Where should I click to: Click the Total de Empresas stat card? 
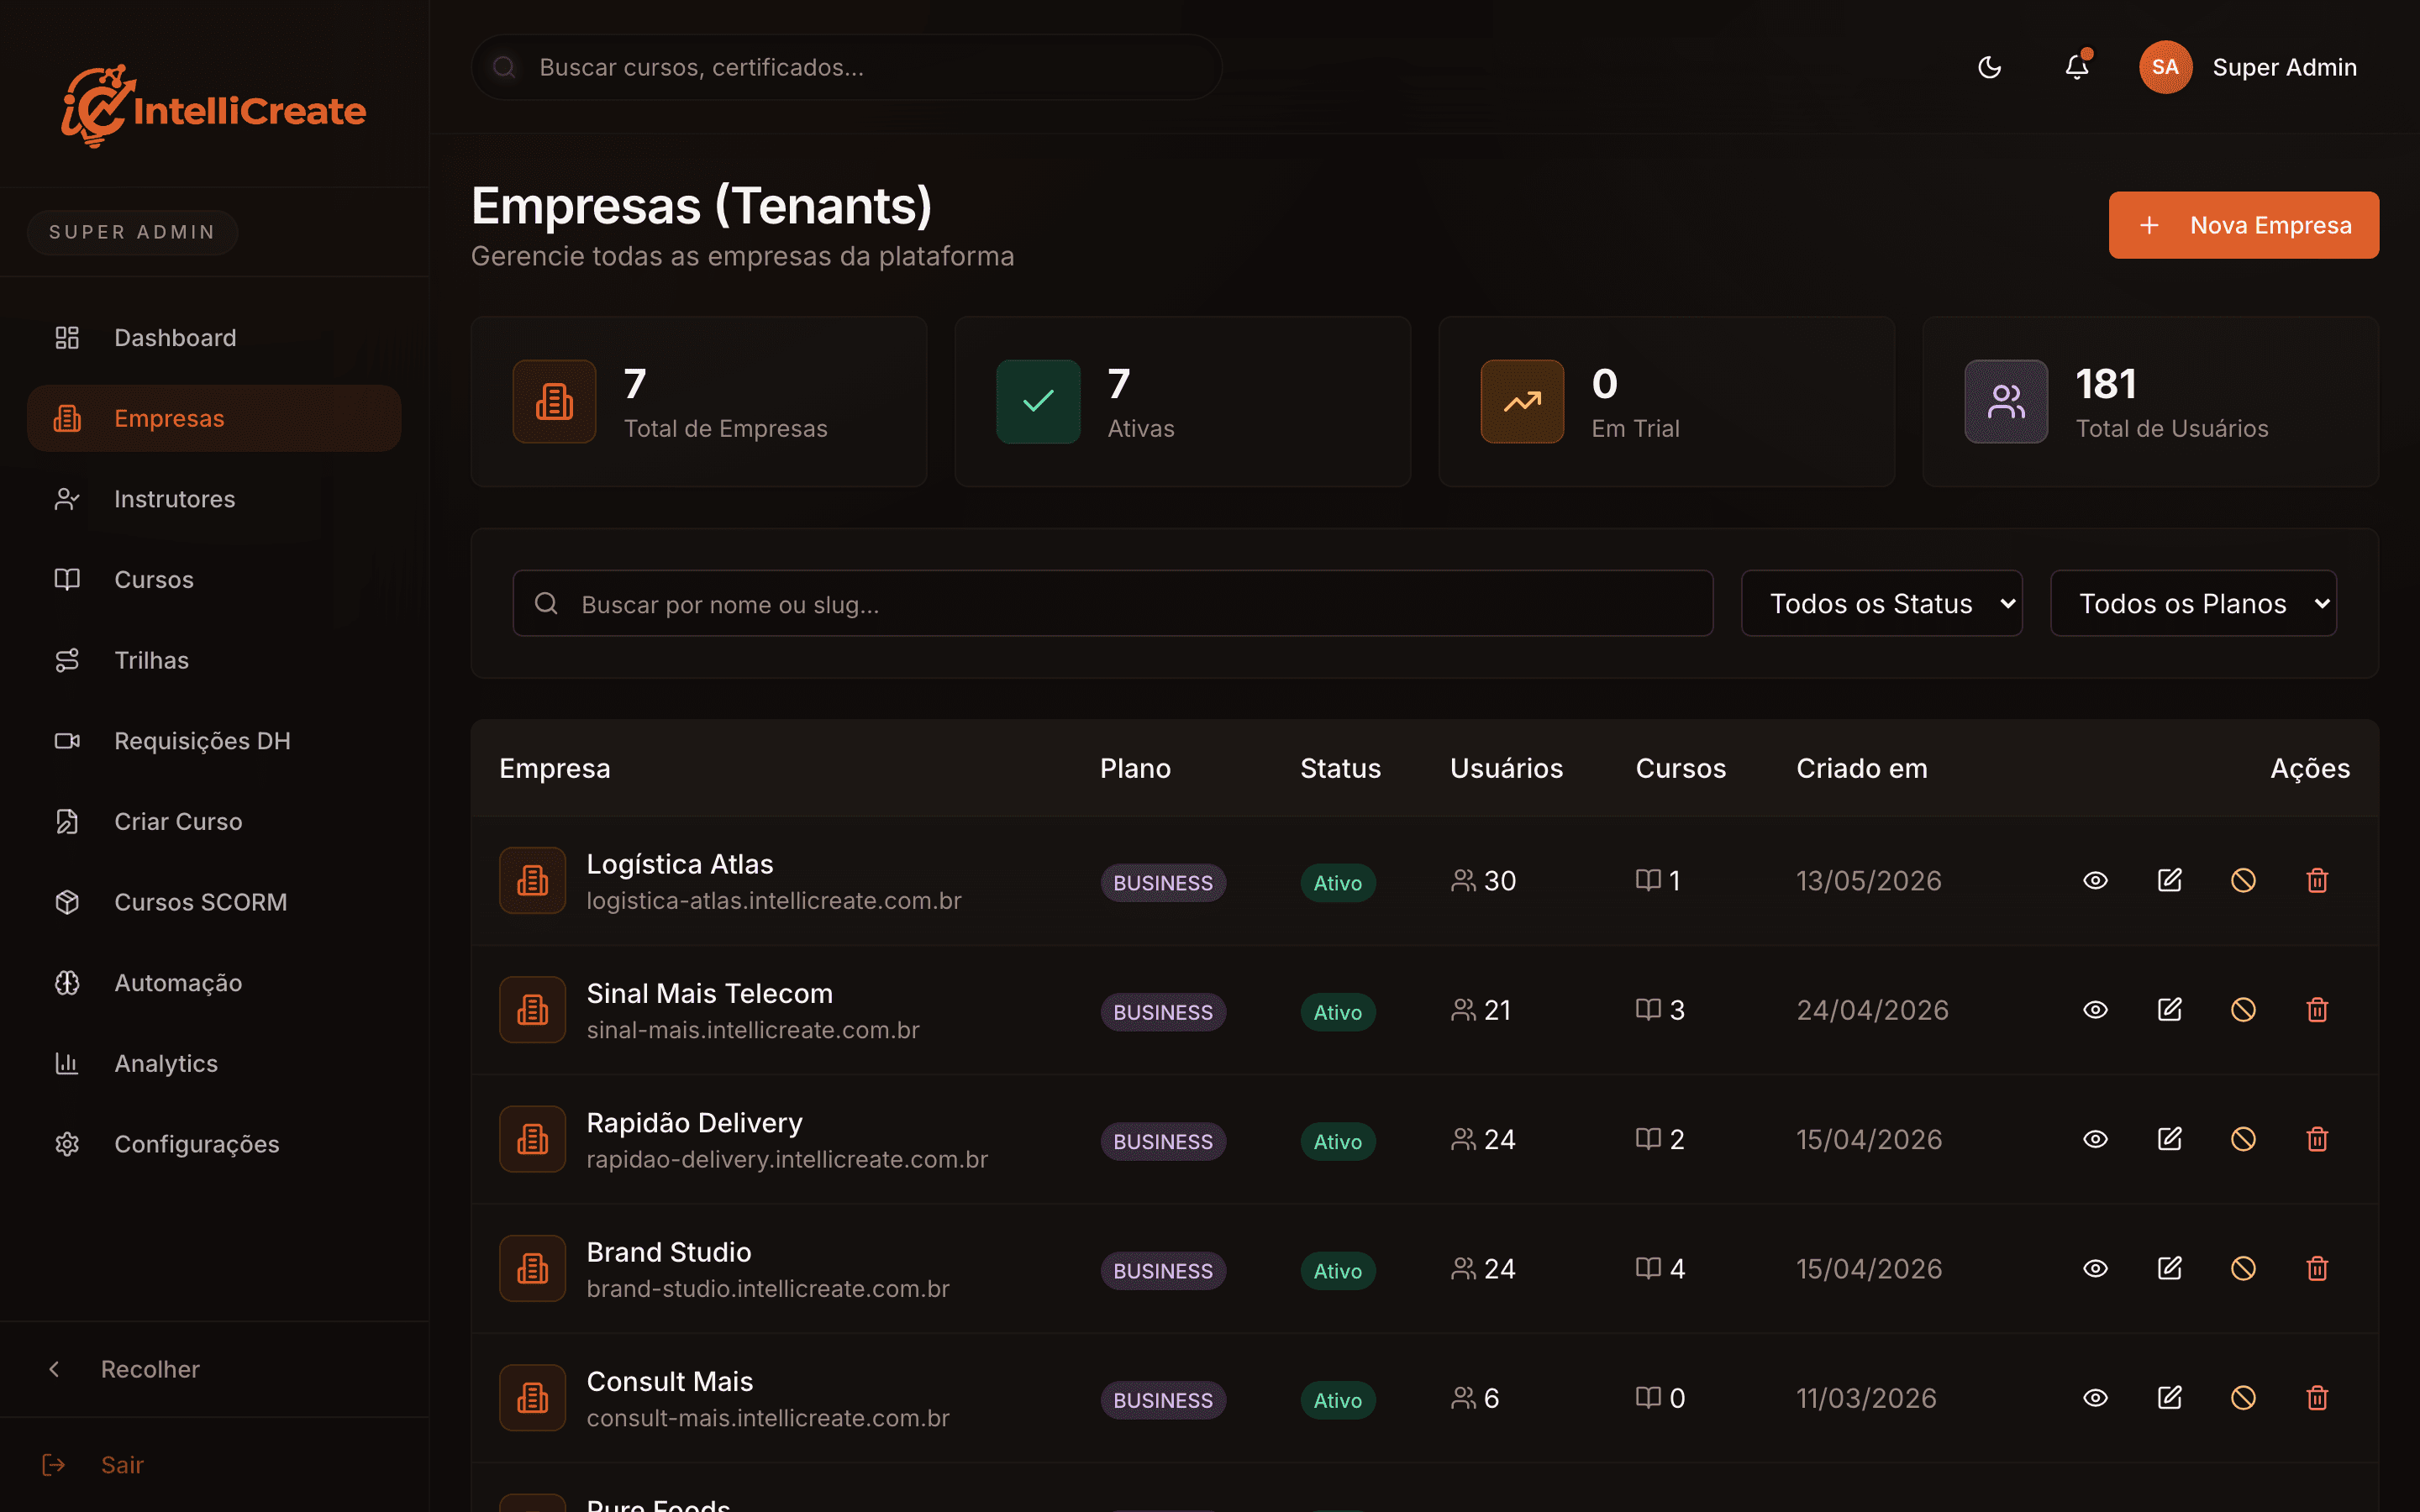698,402
